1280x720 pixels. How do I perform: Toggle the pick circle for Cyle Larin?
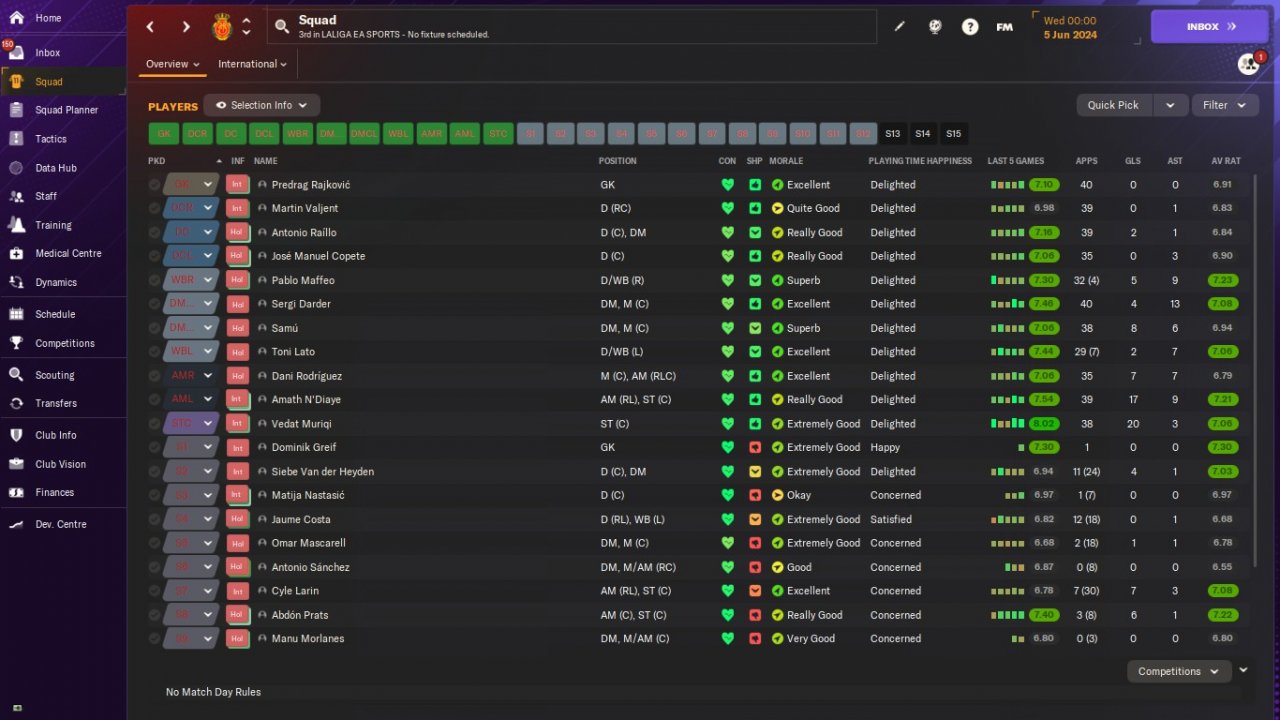pyautogui.click(x=154, y=591)
